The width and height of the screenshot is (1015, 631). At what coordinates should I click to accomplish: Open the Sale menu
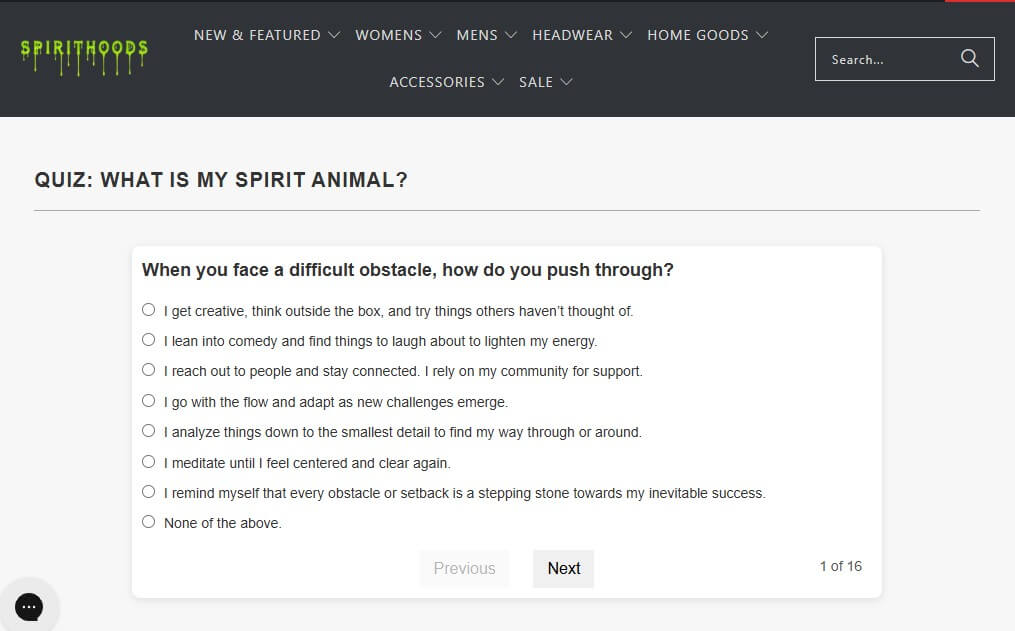pos(545,82)
